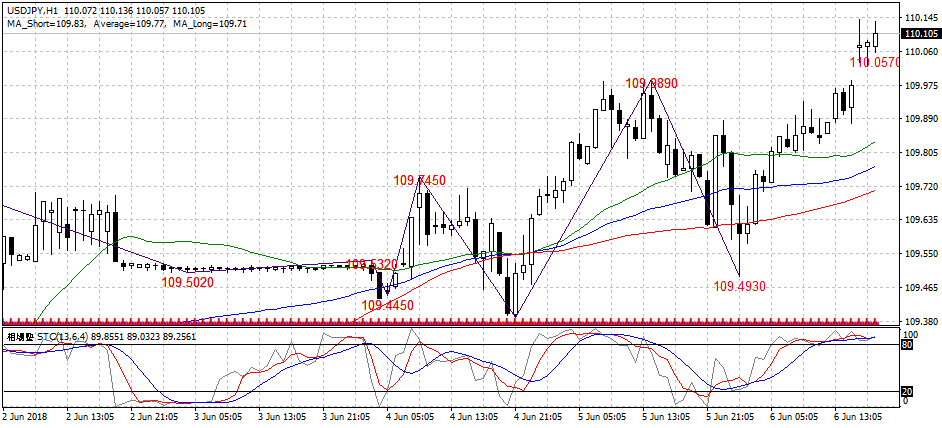Select the 109.380 price axis label
The image size is (942, 428).
point(920,322)
